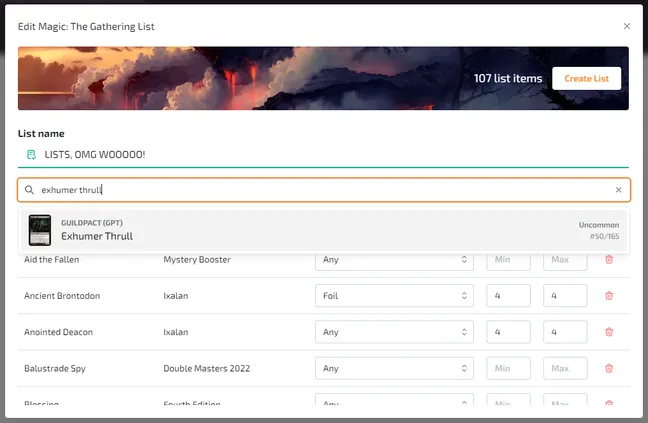Edit the list name field
This screenshot has height=423, width=648.
tap(323, 155)
